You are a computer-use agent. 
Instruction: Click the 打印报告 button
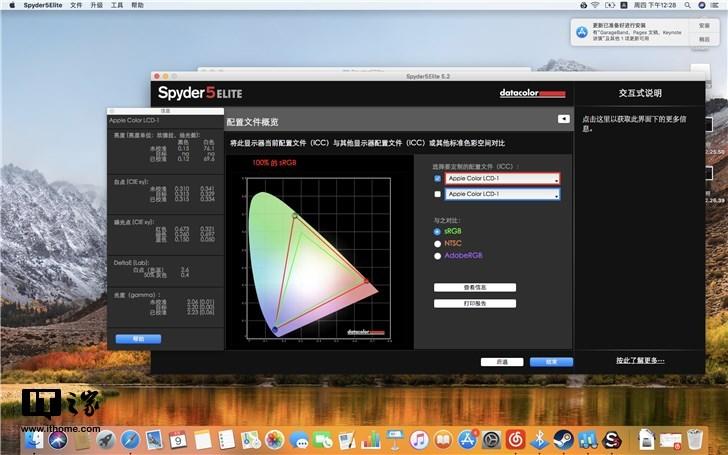point(474,304)
